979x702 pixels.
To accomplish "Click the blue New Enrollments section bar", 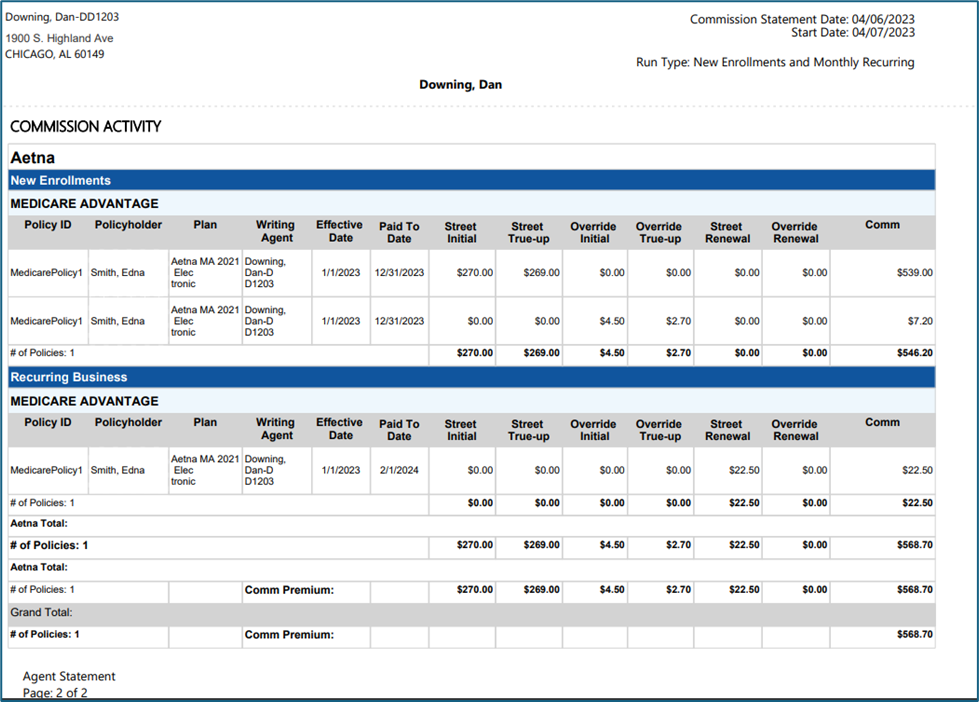I will pyautogui.click(x=470, y=180).
